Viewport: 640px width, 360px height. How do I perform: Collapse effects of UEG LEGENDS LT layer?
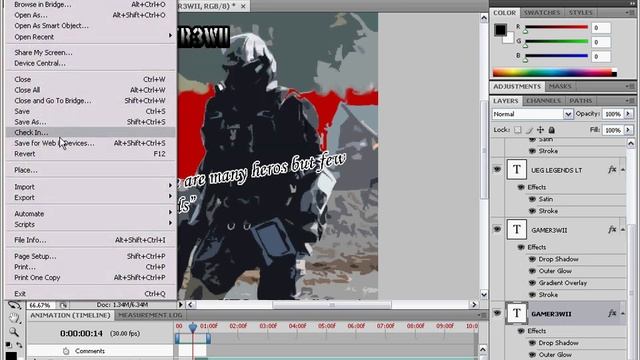click(623, 170)
